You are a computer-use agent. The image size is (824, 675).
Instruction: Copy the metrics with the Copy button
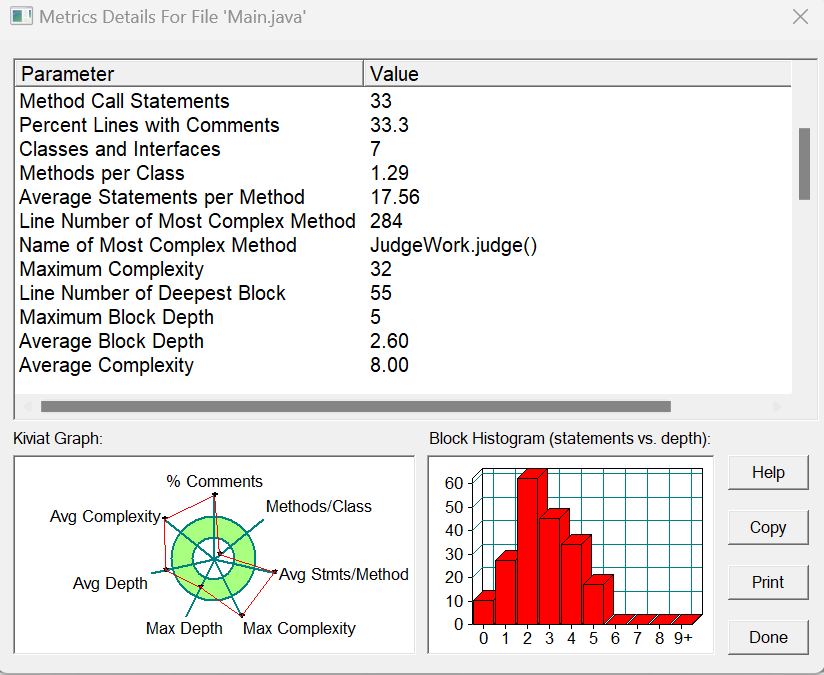click(768, 527)
